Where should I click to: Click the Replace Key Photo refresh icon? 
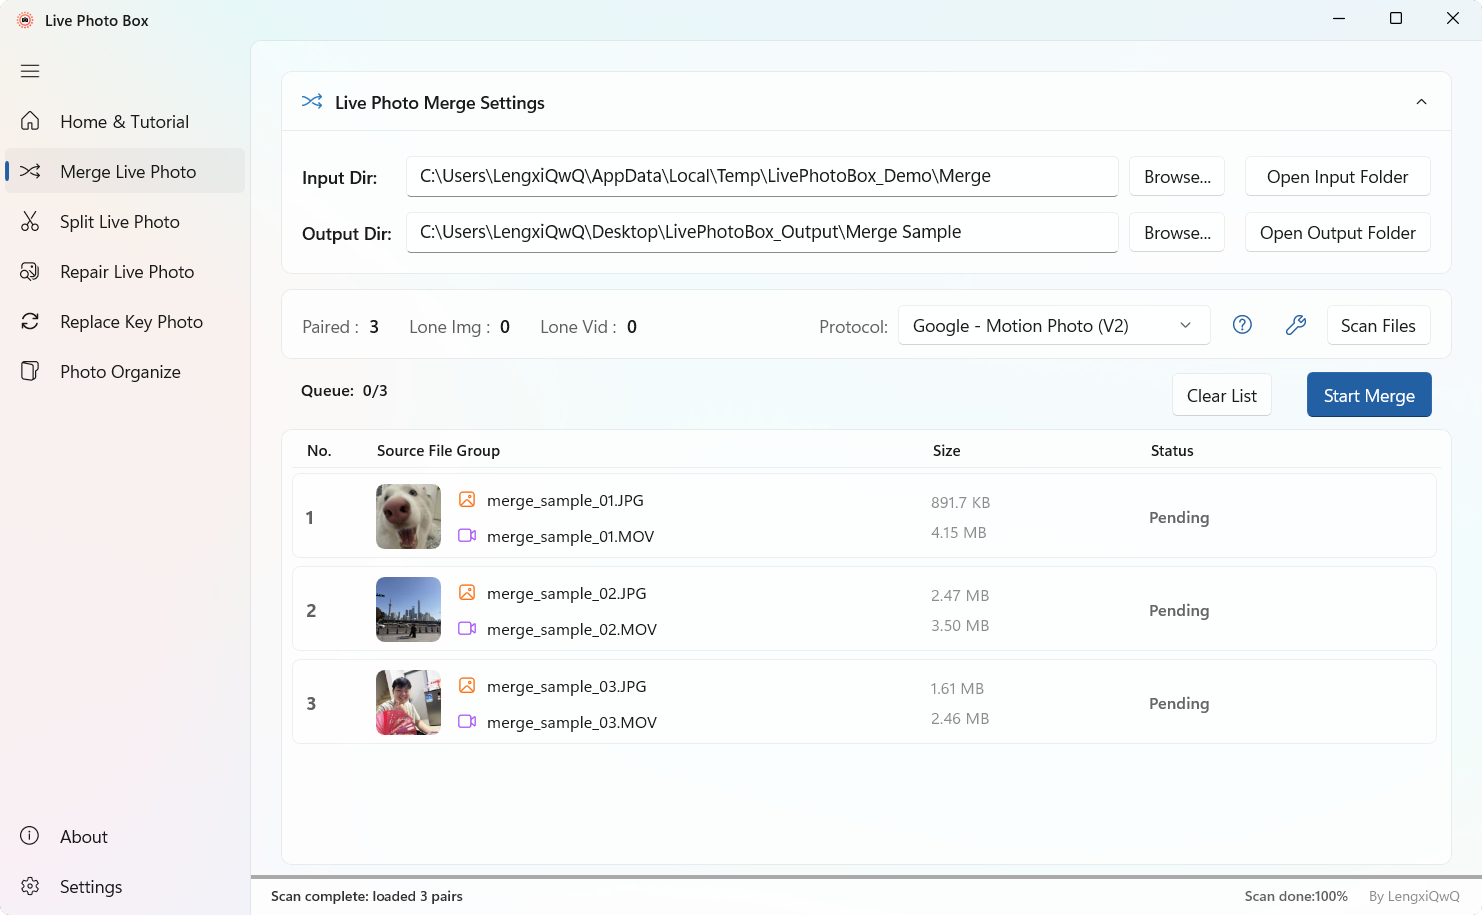coord(30,321)
